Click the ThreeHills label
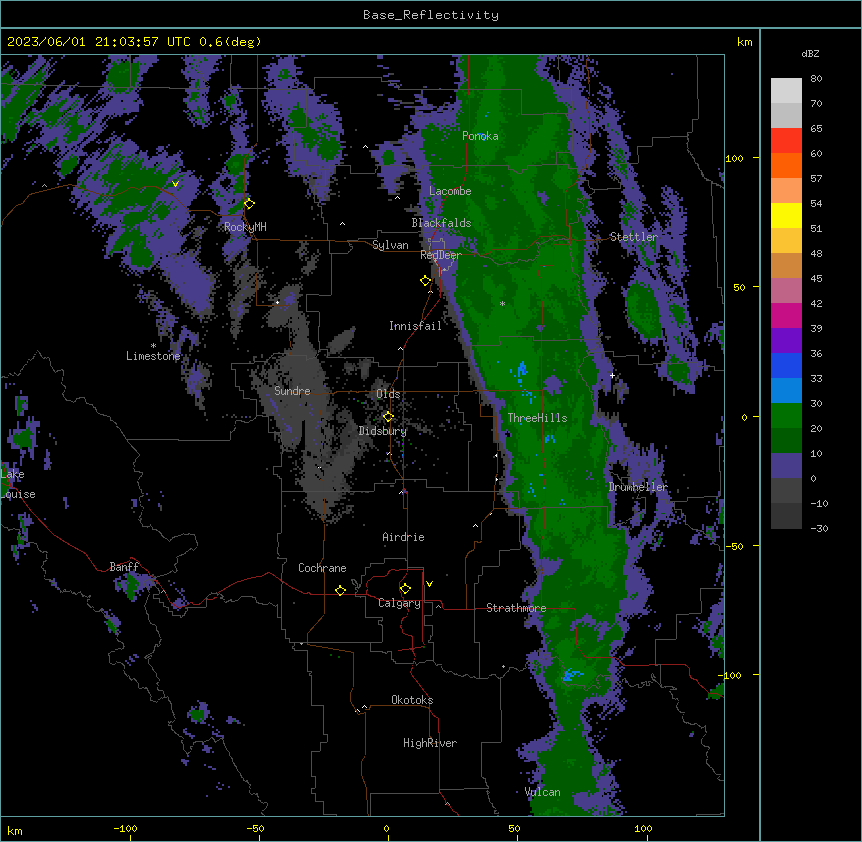Image resolution: width=862 pixels, height=842 pixels. coord(537,418)
